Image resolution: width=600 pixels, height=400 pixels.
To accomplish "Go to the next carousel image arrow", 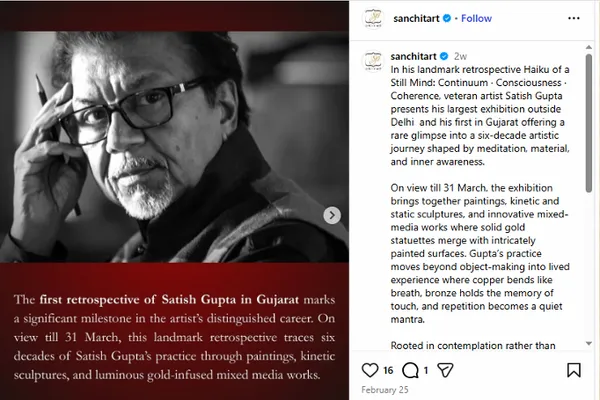I will click(332, 215).
